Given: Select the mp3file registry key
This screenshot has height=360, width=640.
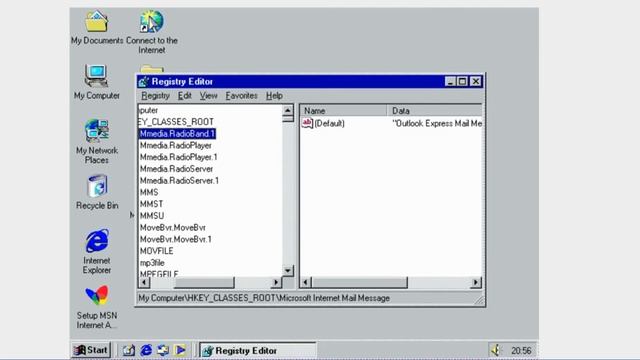Looking at the screenshot, I should pyautogui.click(x=152, y=263).
